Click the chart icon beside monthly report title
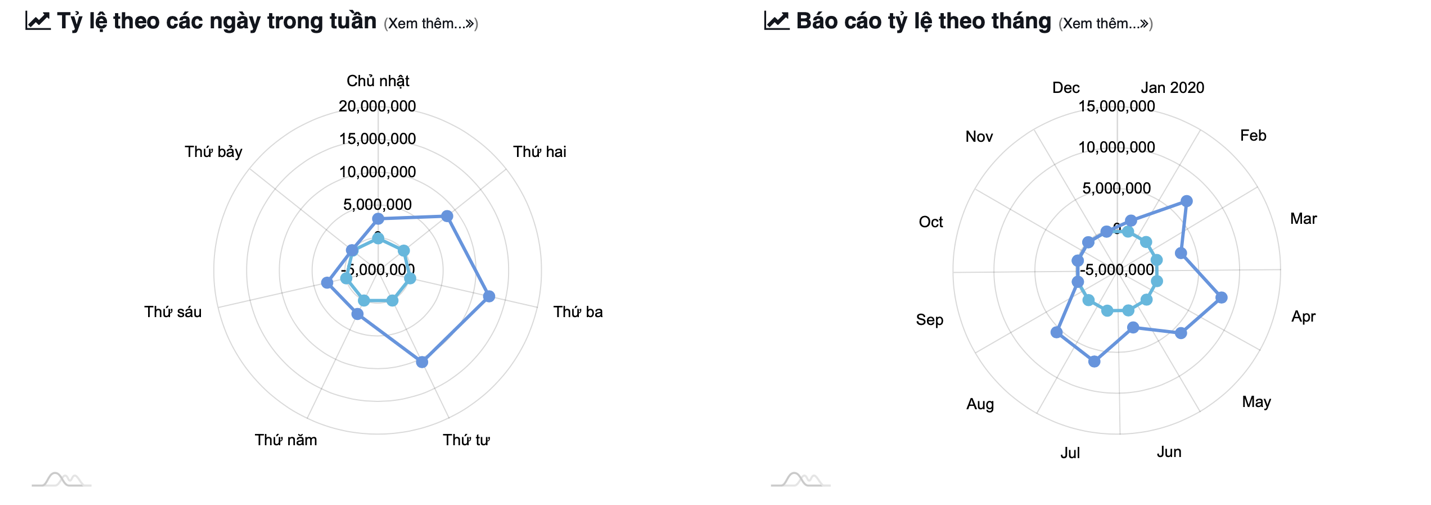The height and width of the screenshot is (505, 1431). (777, 20)
